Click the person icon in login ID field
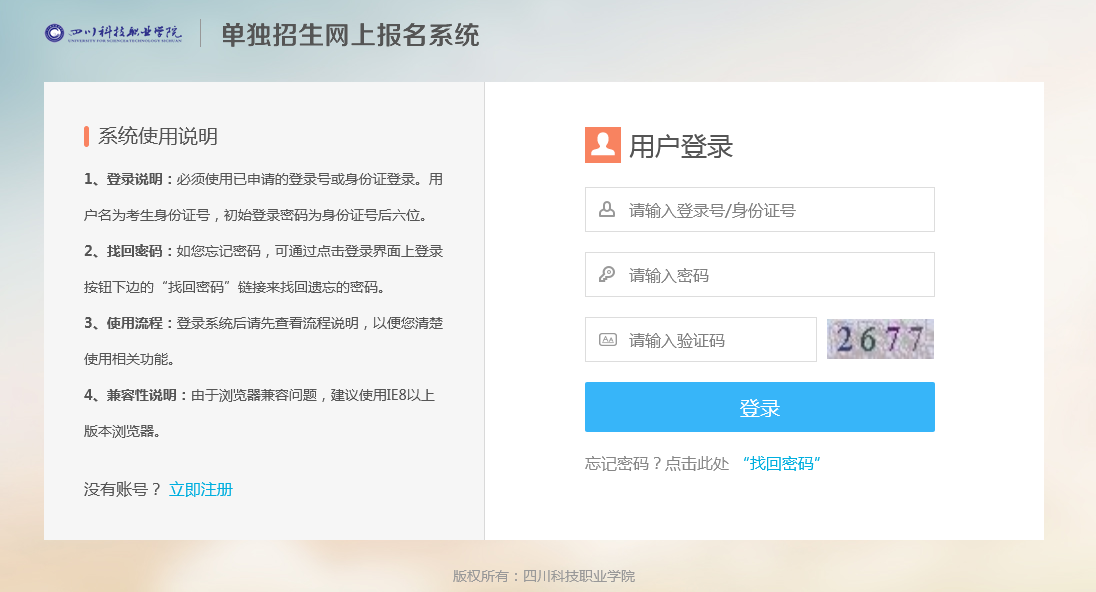This screenshot has width=1096, height=592. click(607, 209)
